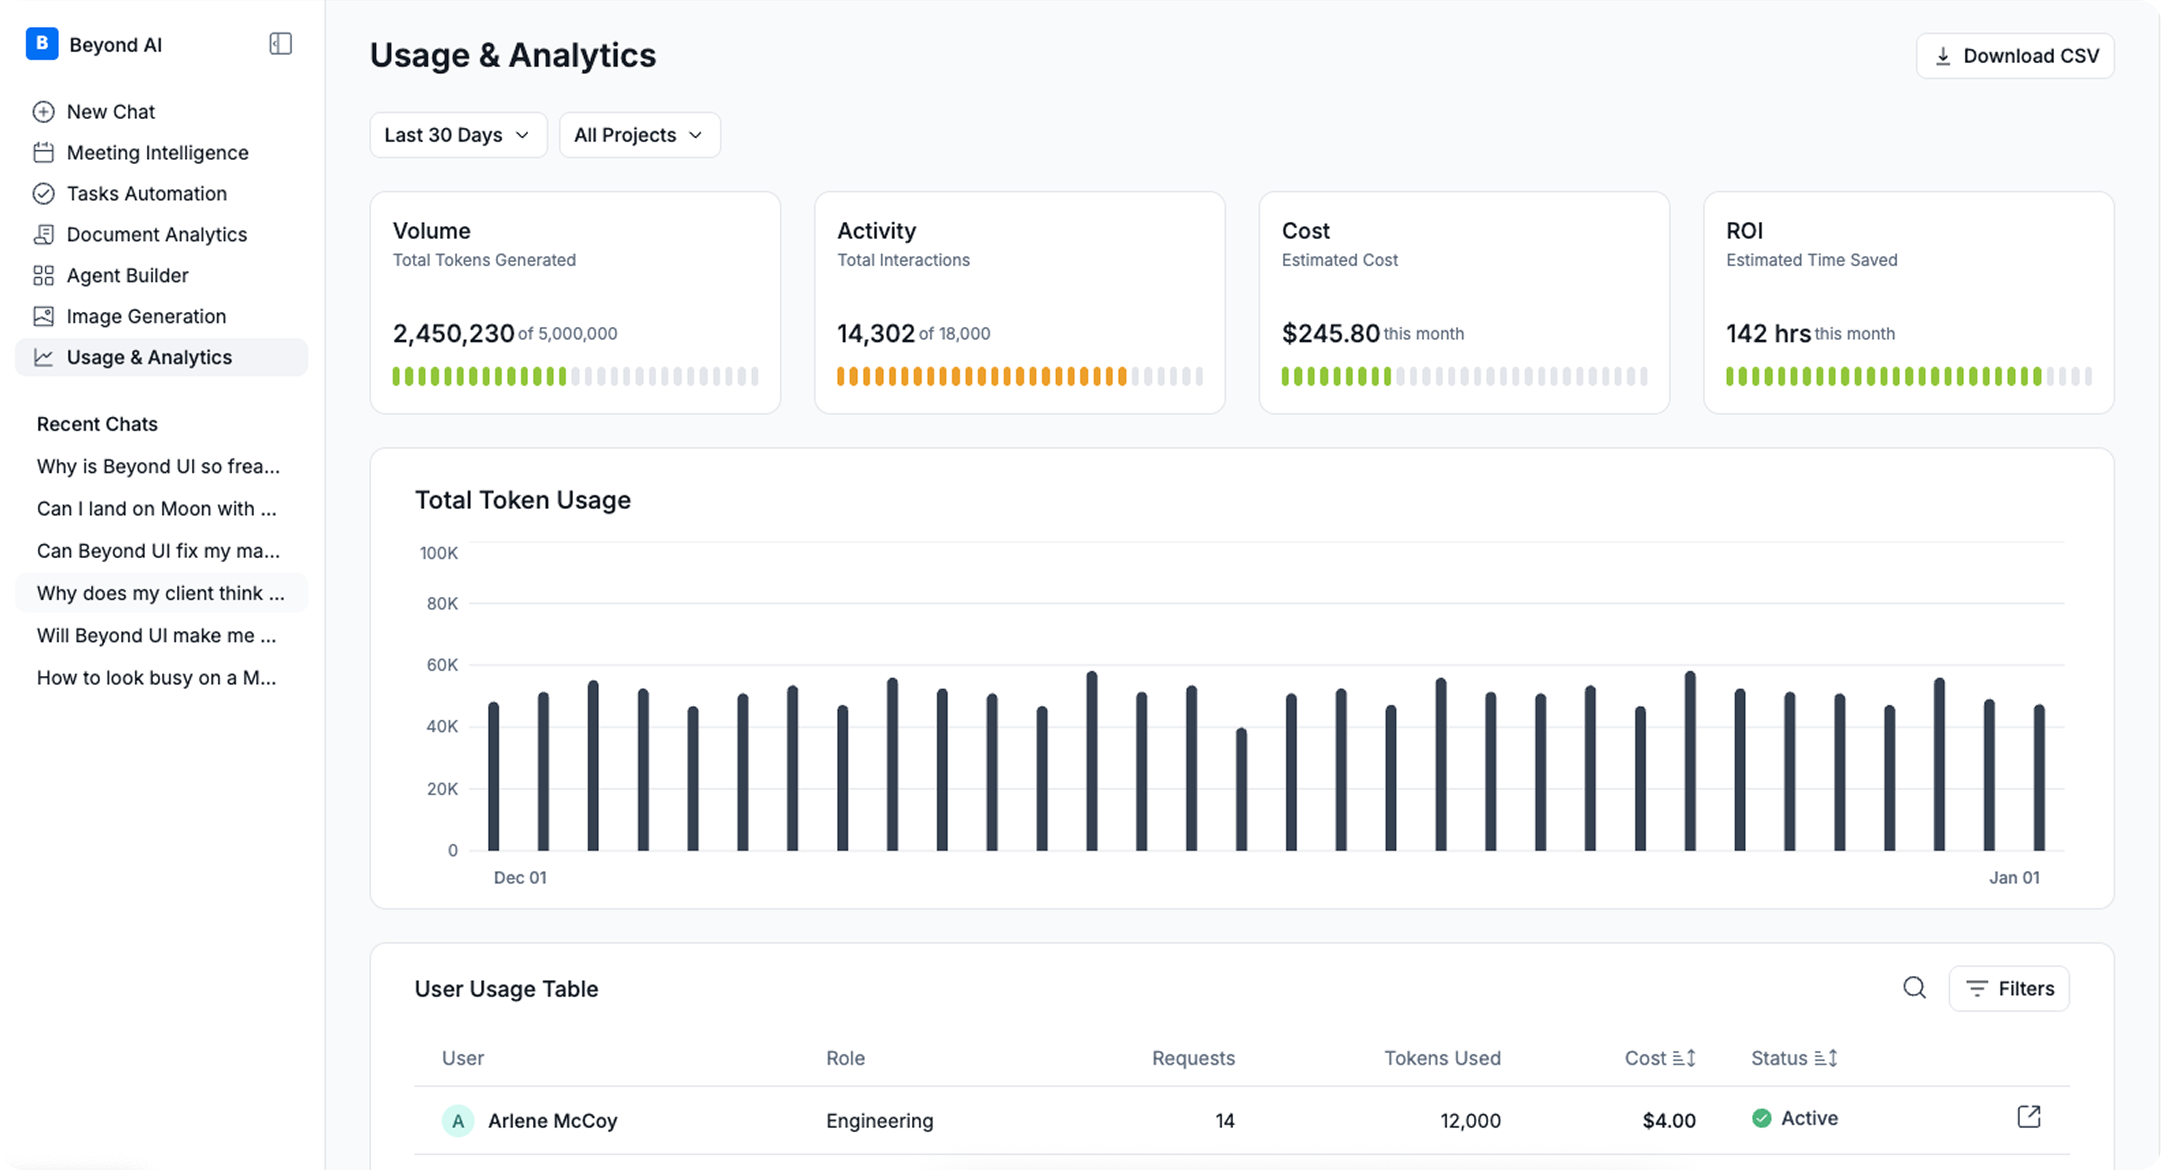Sort the table by Cost column

click(x=1660, y=1058)
